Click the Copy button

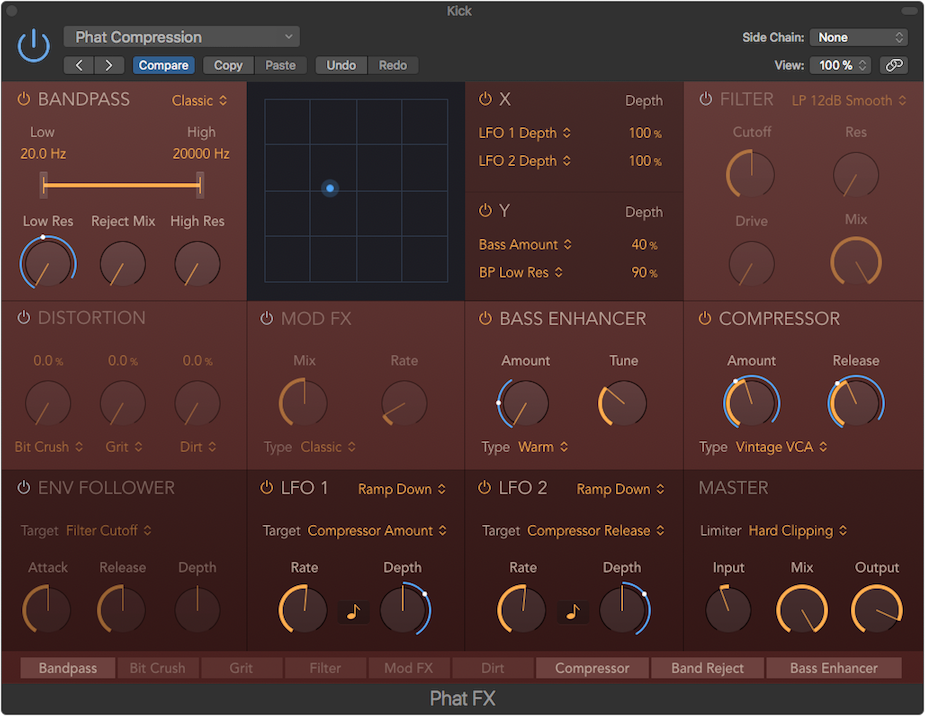228,65
